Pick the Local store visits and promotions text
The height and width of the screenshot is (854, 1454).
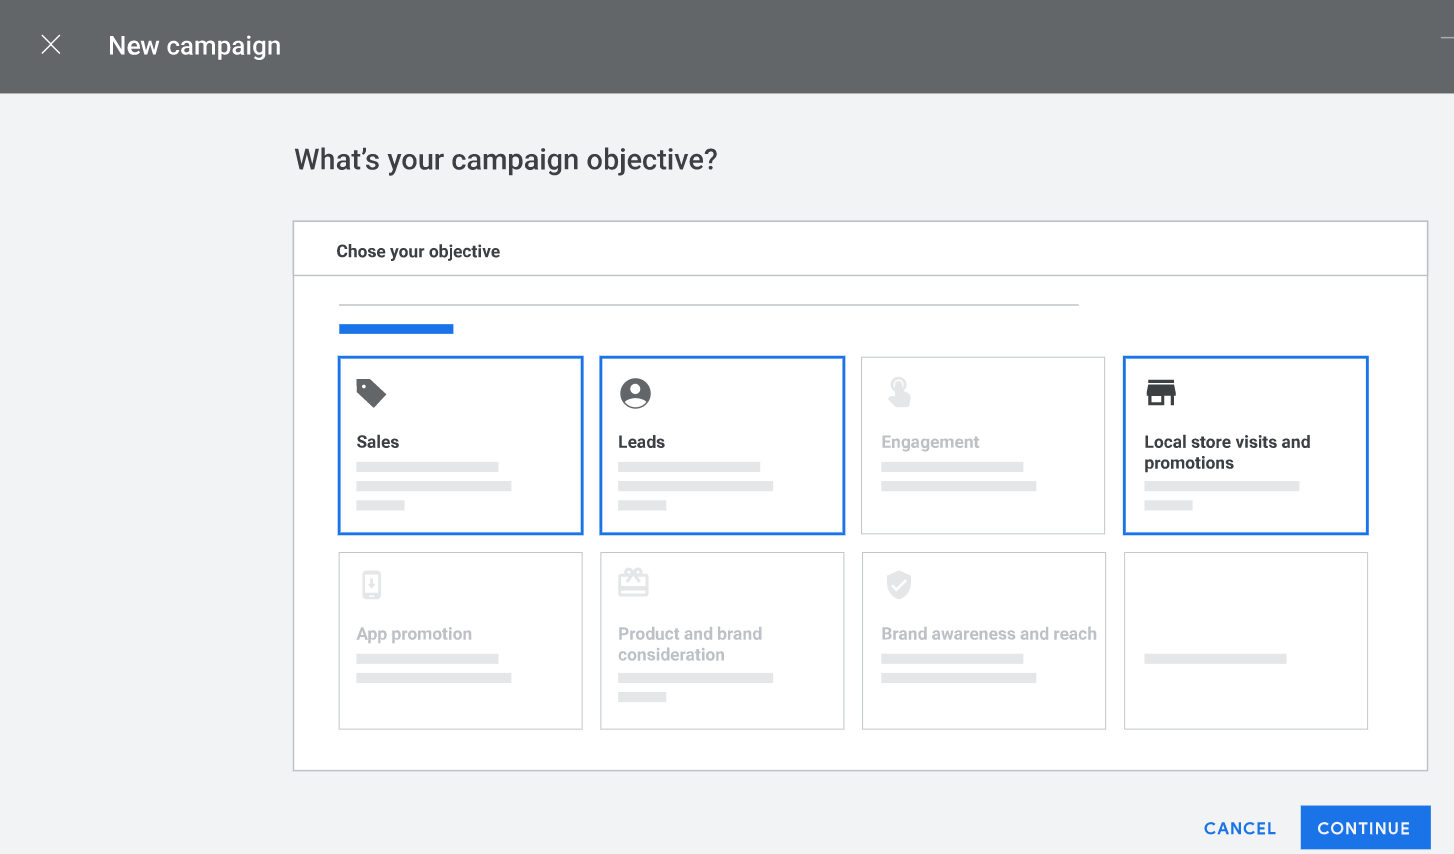(1226, 452)
